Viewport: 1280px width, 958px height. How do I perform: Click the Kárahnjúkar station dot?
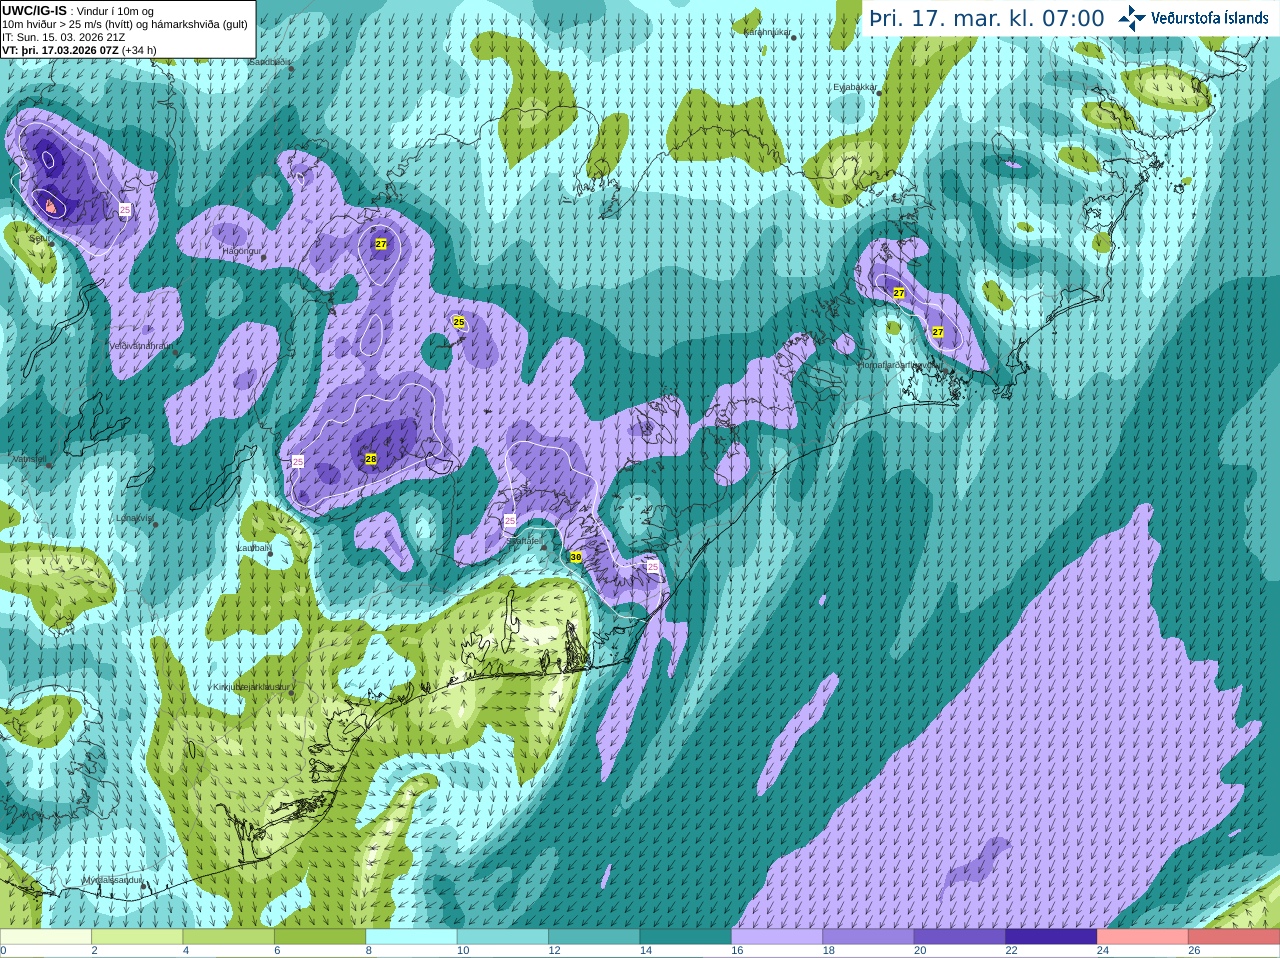tap(793, 38)
